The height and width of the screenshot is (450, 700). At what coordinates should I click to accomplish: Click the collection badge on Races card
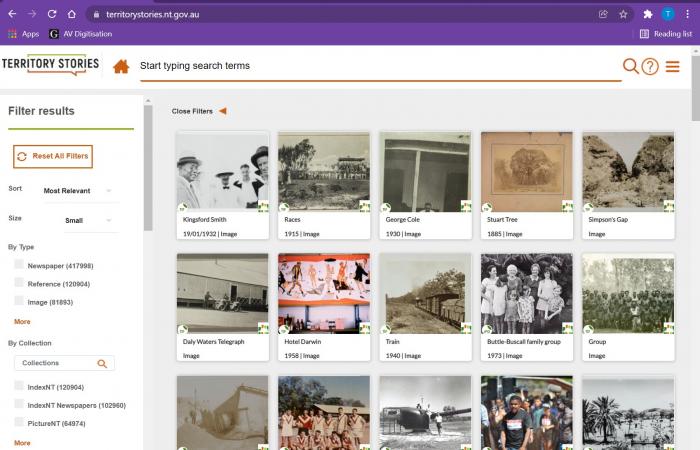(x=365, y=206)
